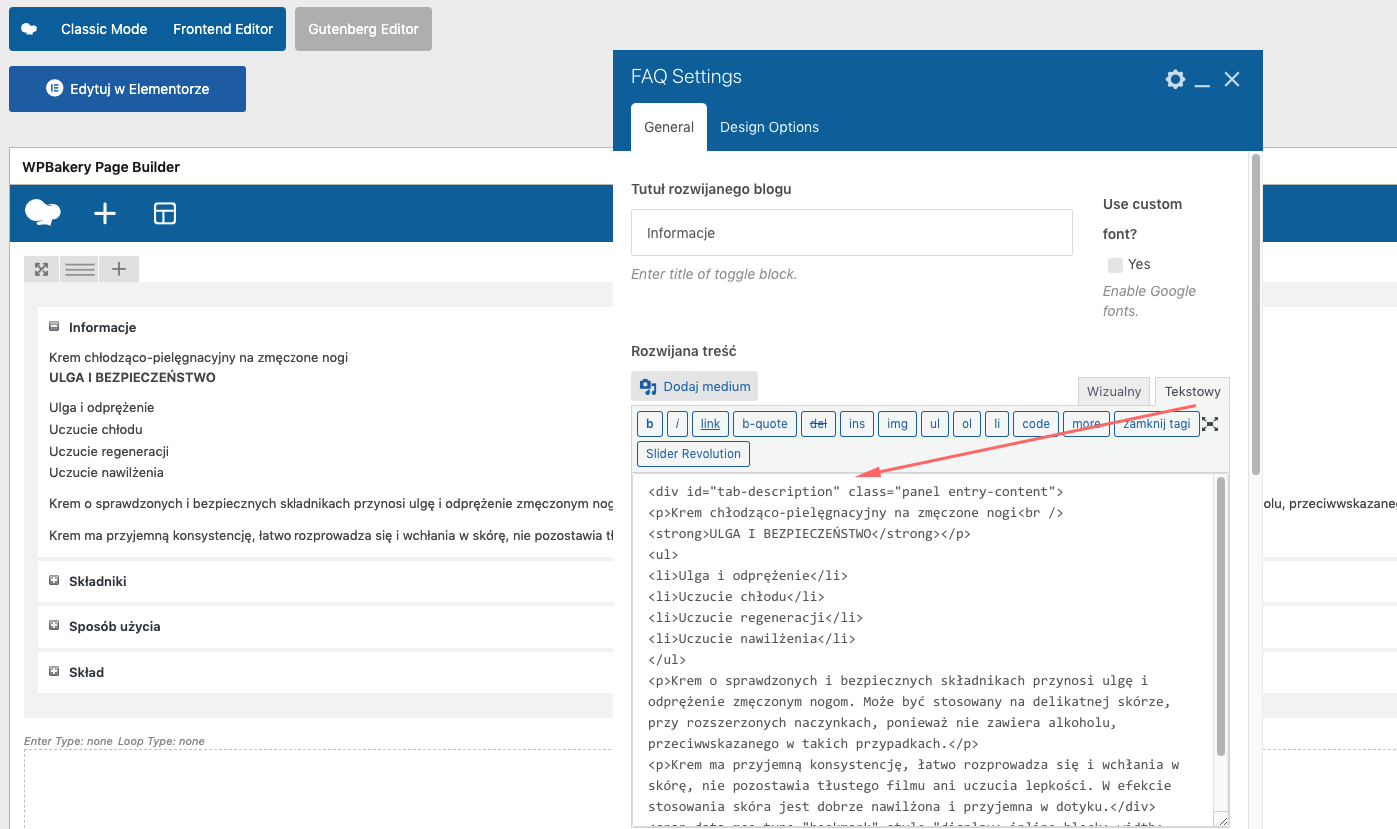This screenshot has width=1397, height=829.
Task: Open FAQ Settings gear icon
Action: point(1175,79)
